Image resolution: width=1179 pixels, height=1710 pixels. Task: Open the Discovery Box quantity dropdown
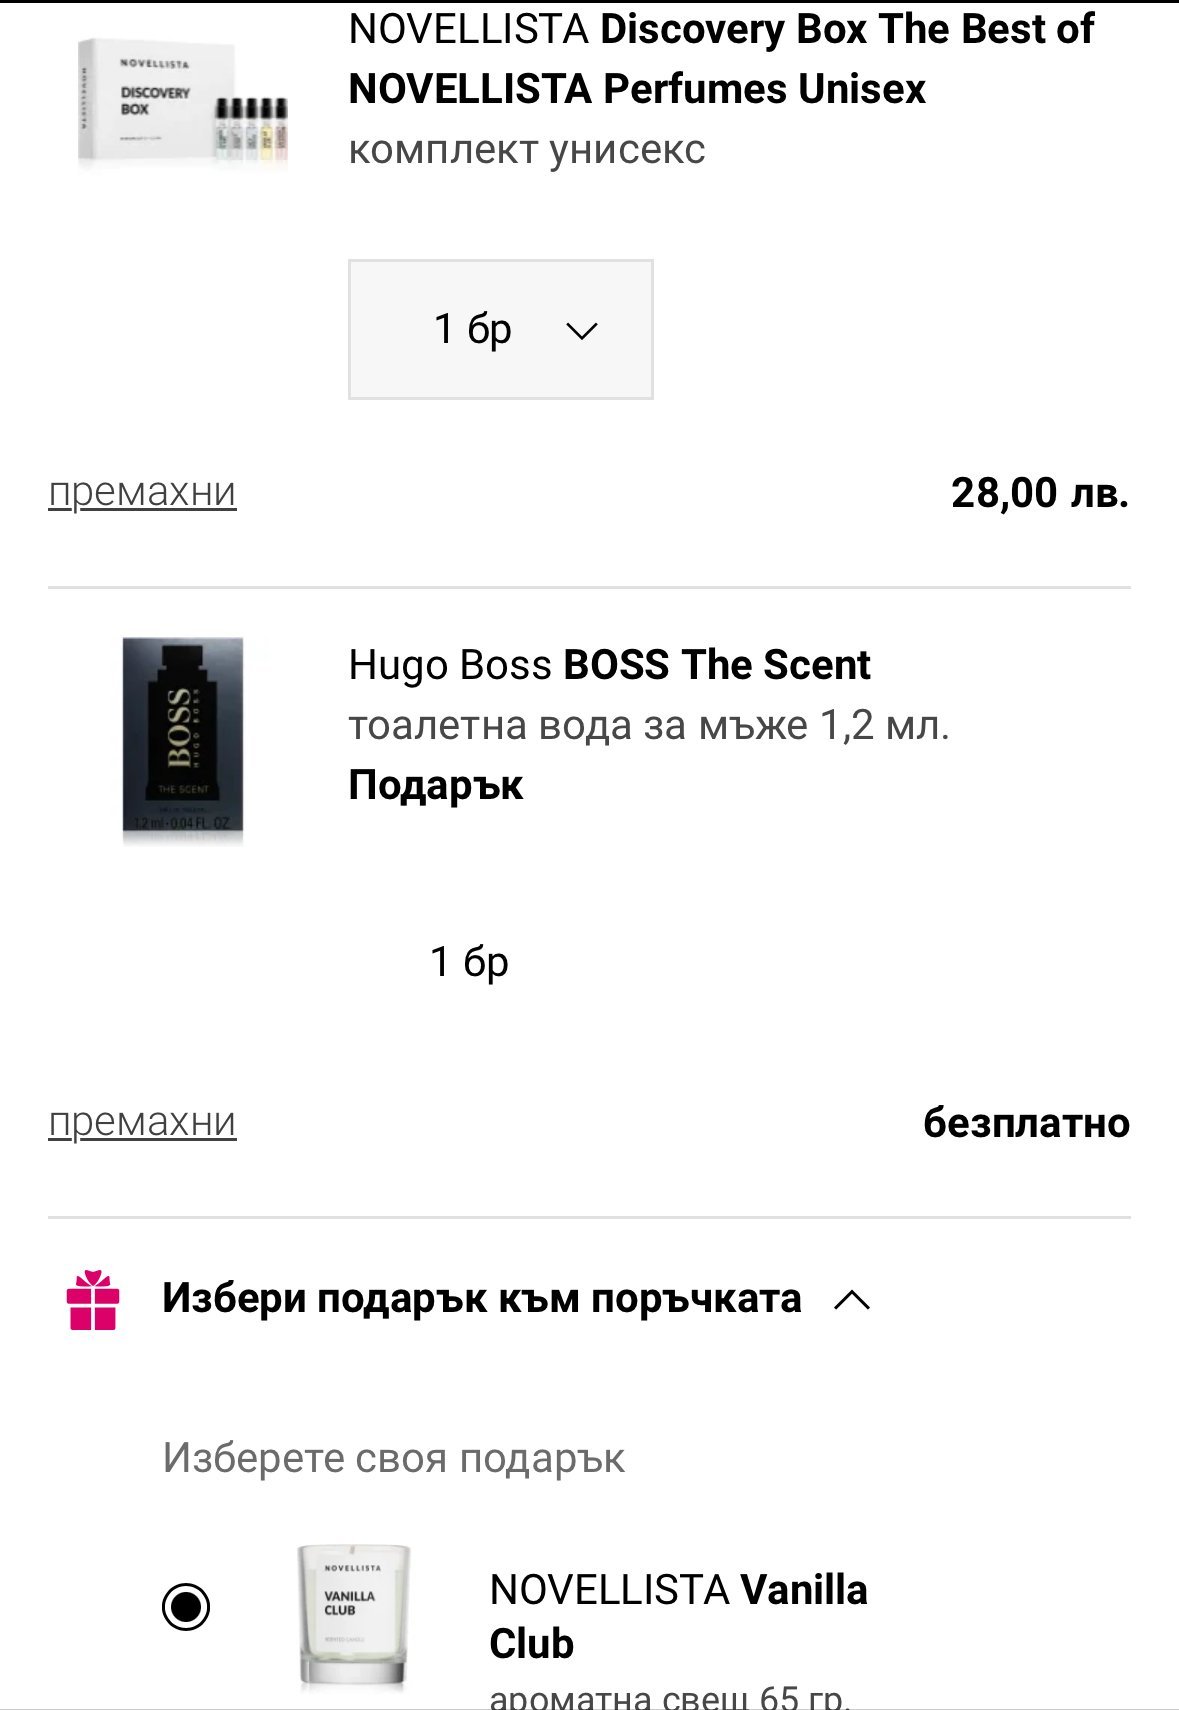(x=500, y=329)
